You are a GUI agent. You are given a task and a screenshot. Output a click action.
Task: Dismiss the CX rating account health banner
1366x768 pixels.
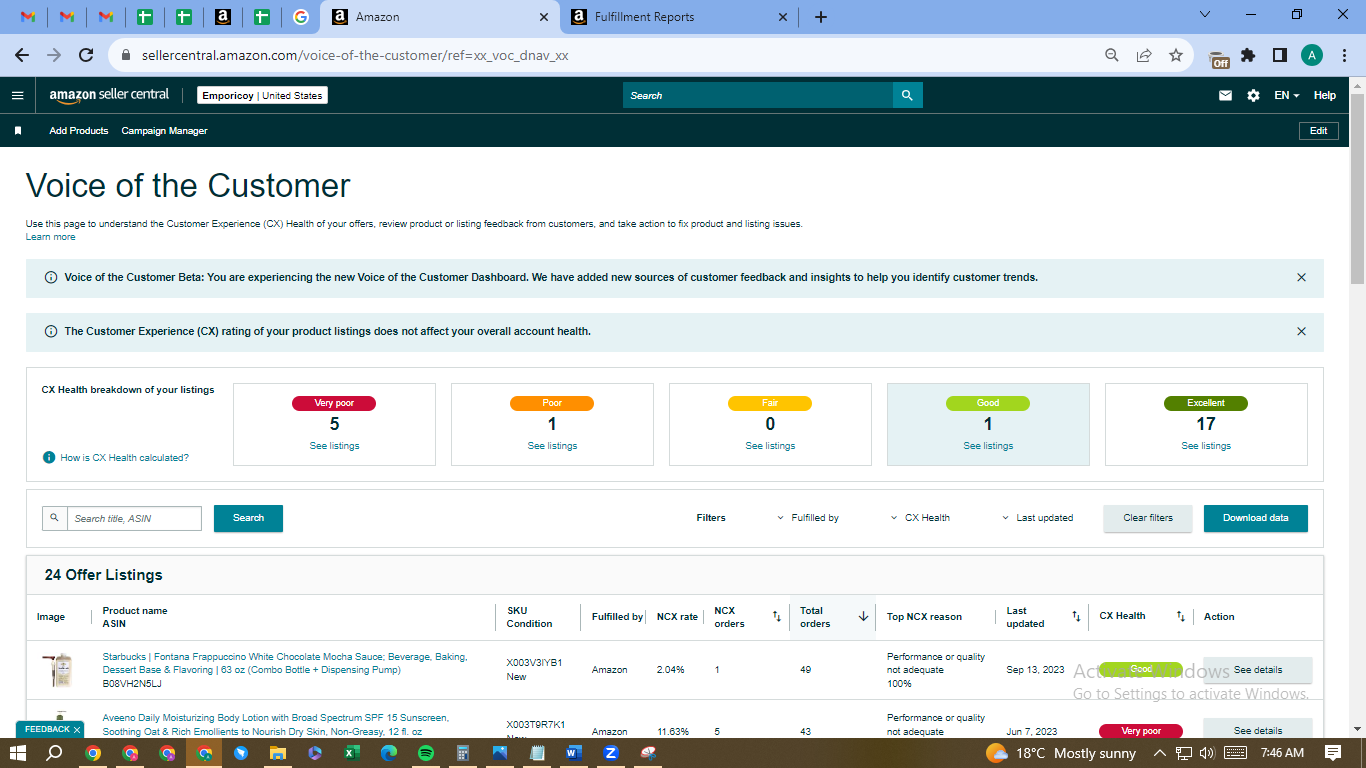(x=1301, y=331)
